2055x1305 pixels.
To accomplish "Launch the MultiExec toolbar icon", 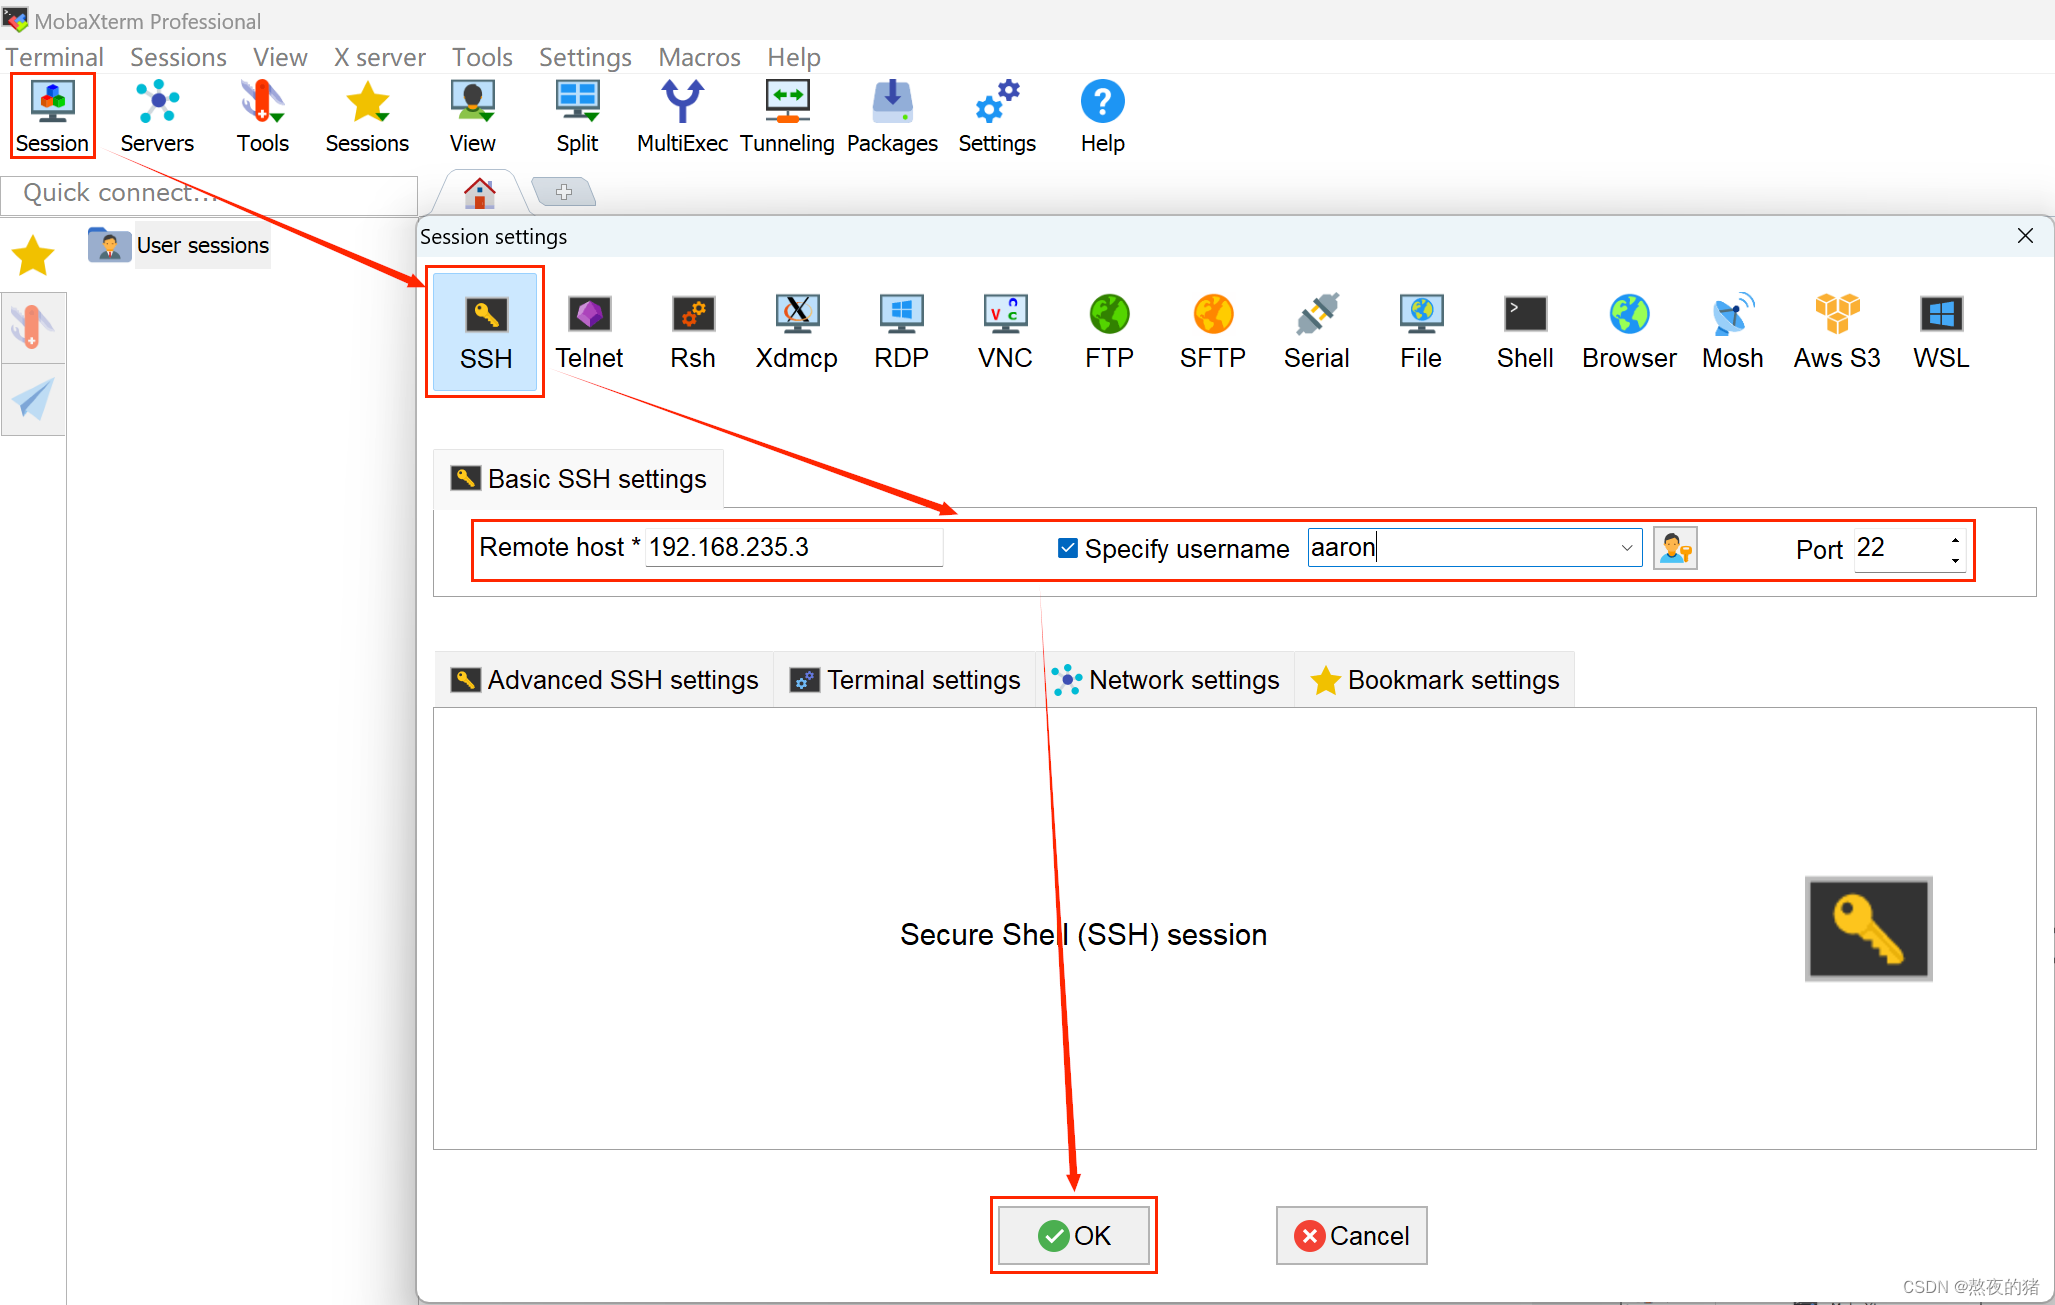I will tap(682, 116).
